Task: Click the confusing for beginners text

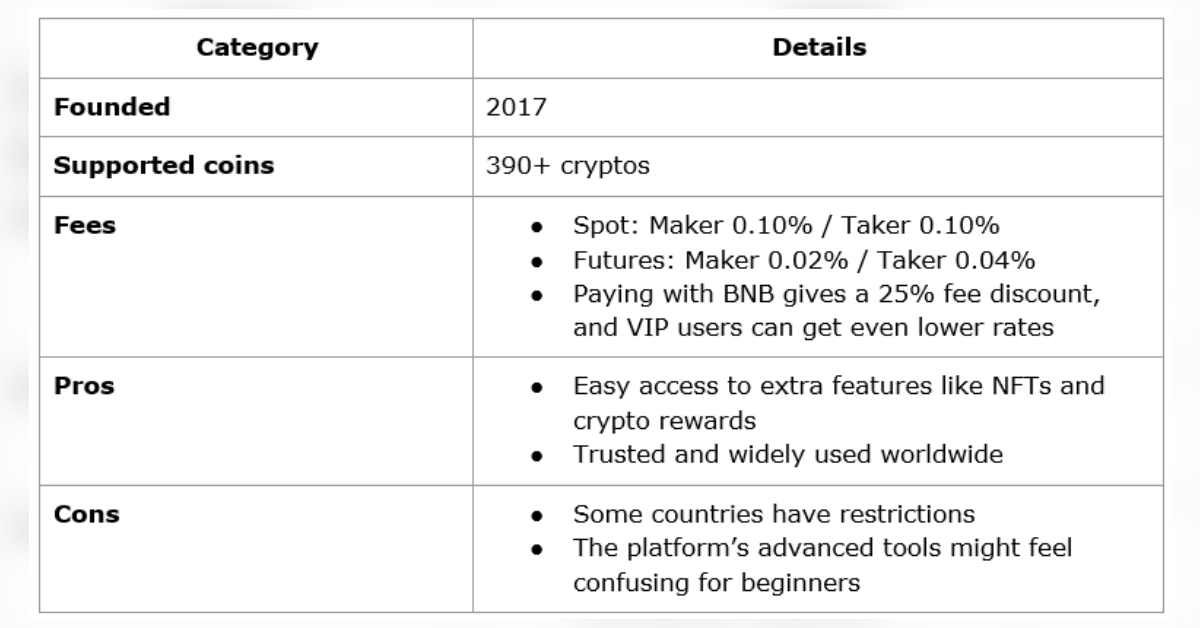Action: pyautogui.click(x=716, y=583)
